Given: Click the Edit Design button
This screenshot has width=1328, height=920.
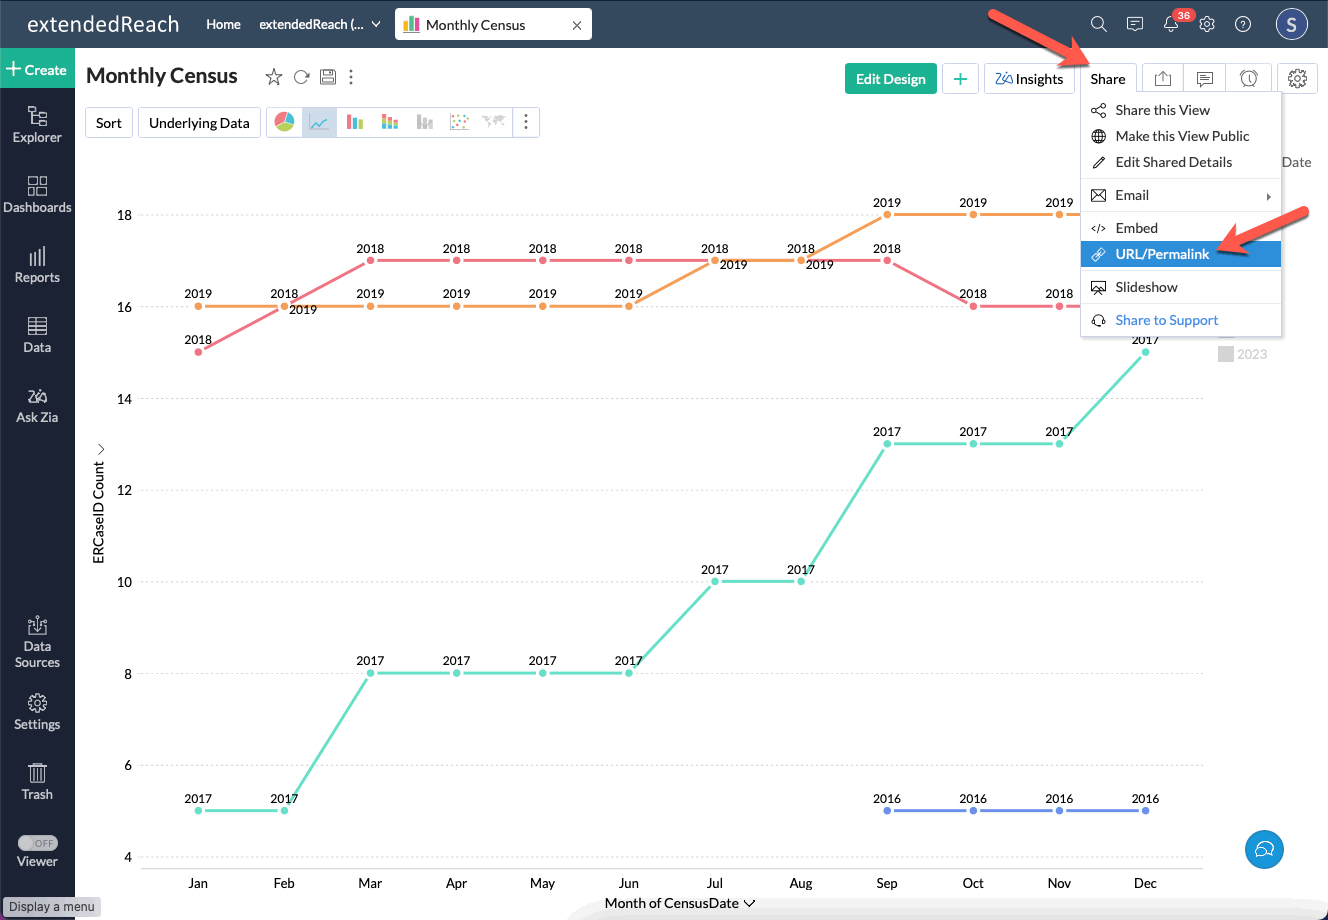Looking at the screenshot, I should 890,79.
